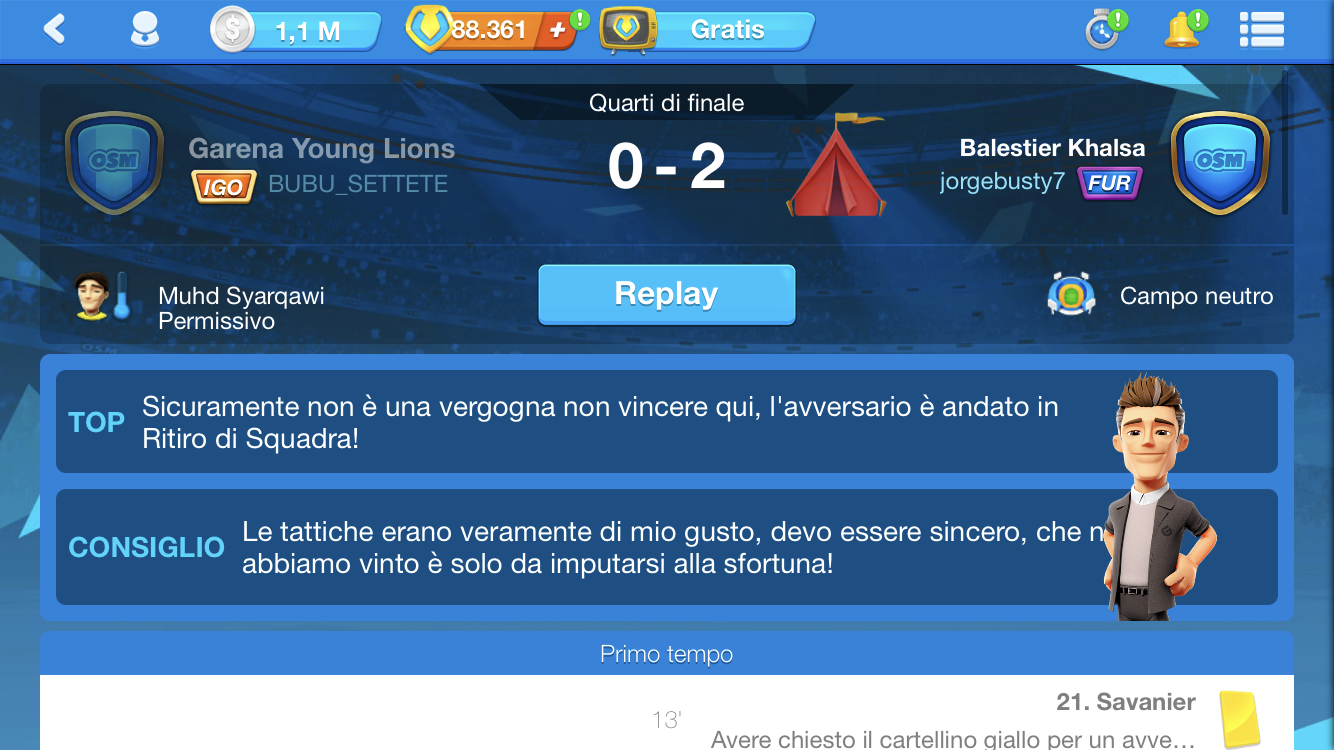
Task: Tap the red training camp tent
Action: tap(836, 164)
